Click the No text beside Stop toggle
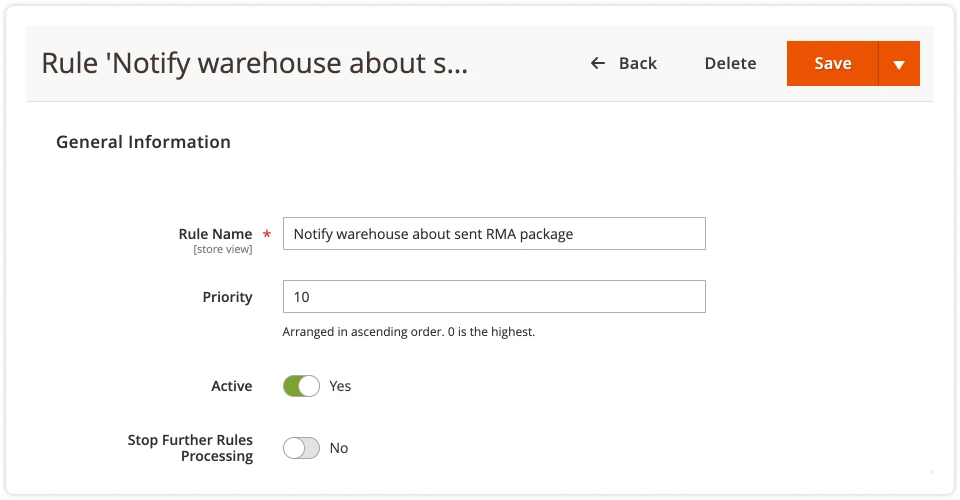Screen dimensions: 960x500 point(339,448)
